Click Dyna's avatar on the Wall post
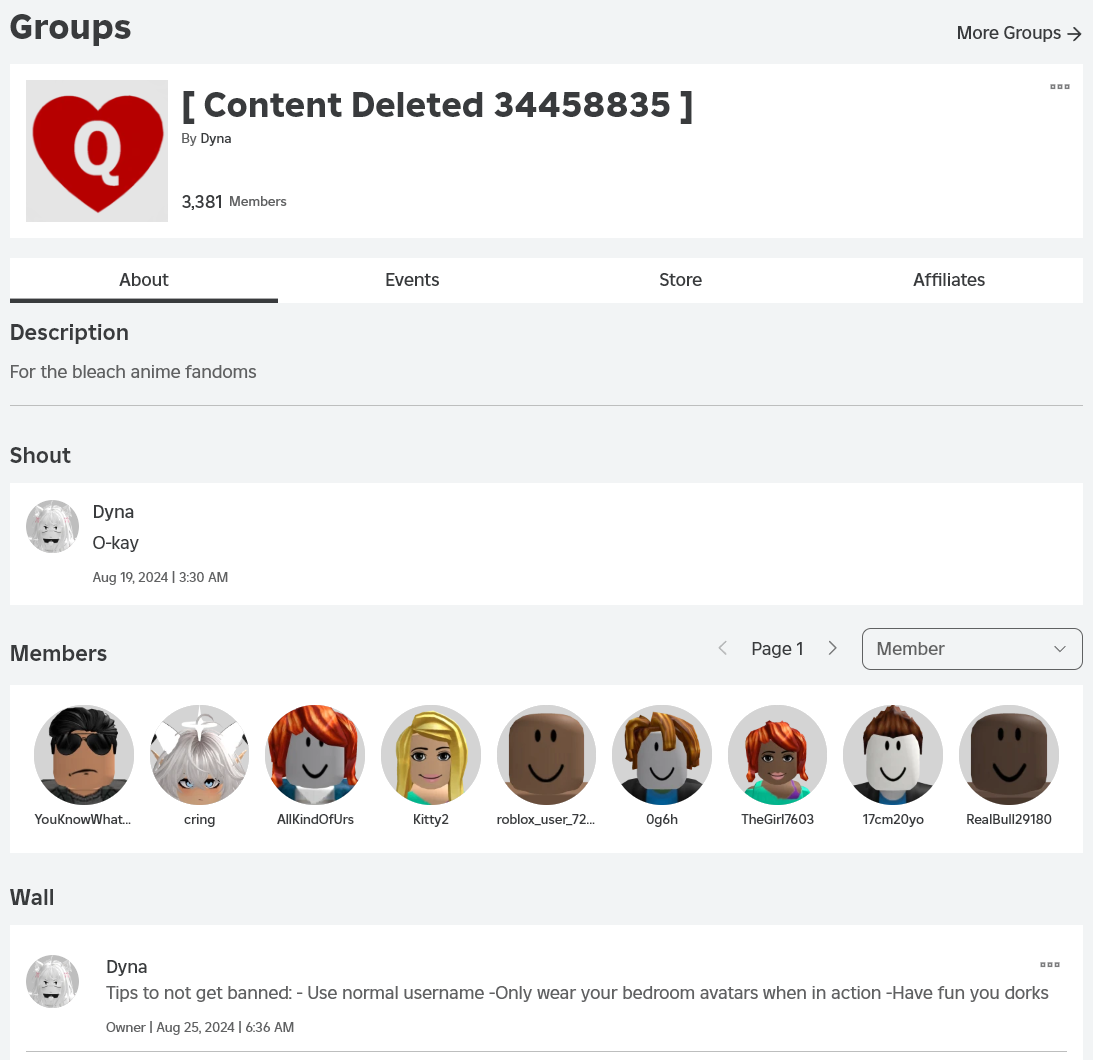1093x1060 pixels. pyautogui.click(x=52, y=981)
